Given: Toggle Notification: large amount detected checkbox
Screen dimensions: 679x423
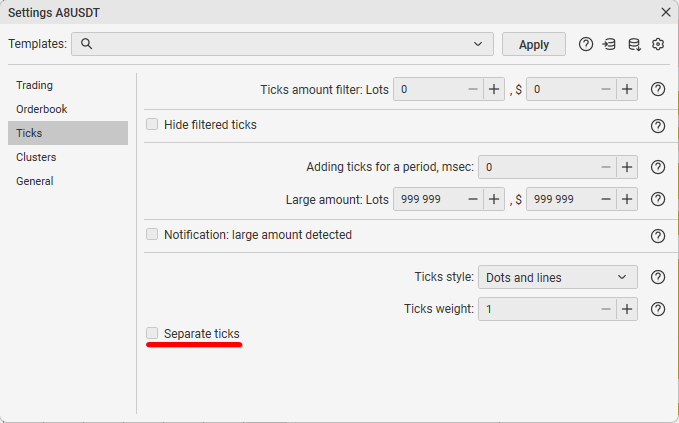Looking at the screenshot, I should click(x=153, y=235).
